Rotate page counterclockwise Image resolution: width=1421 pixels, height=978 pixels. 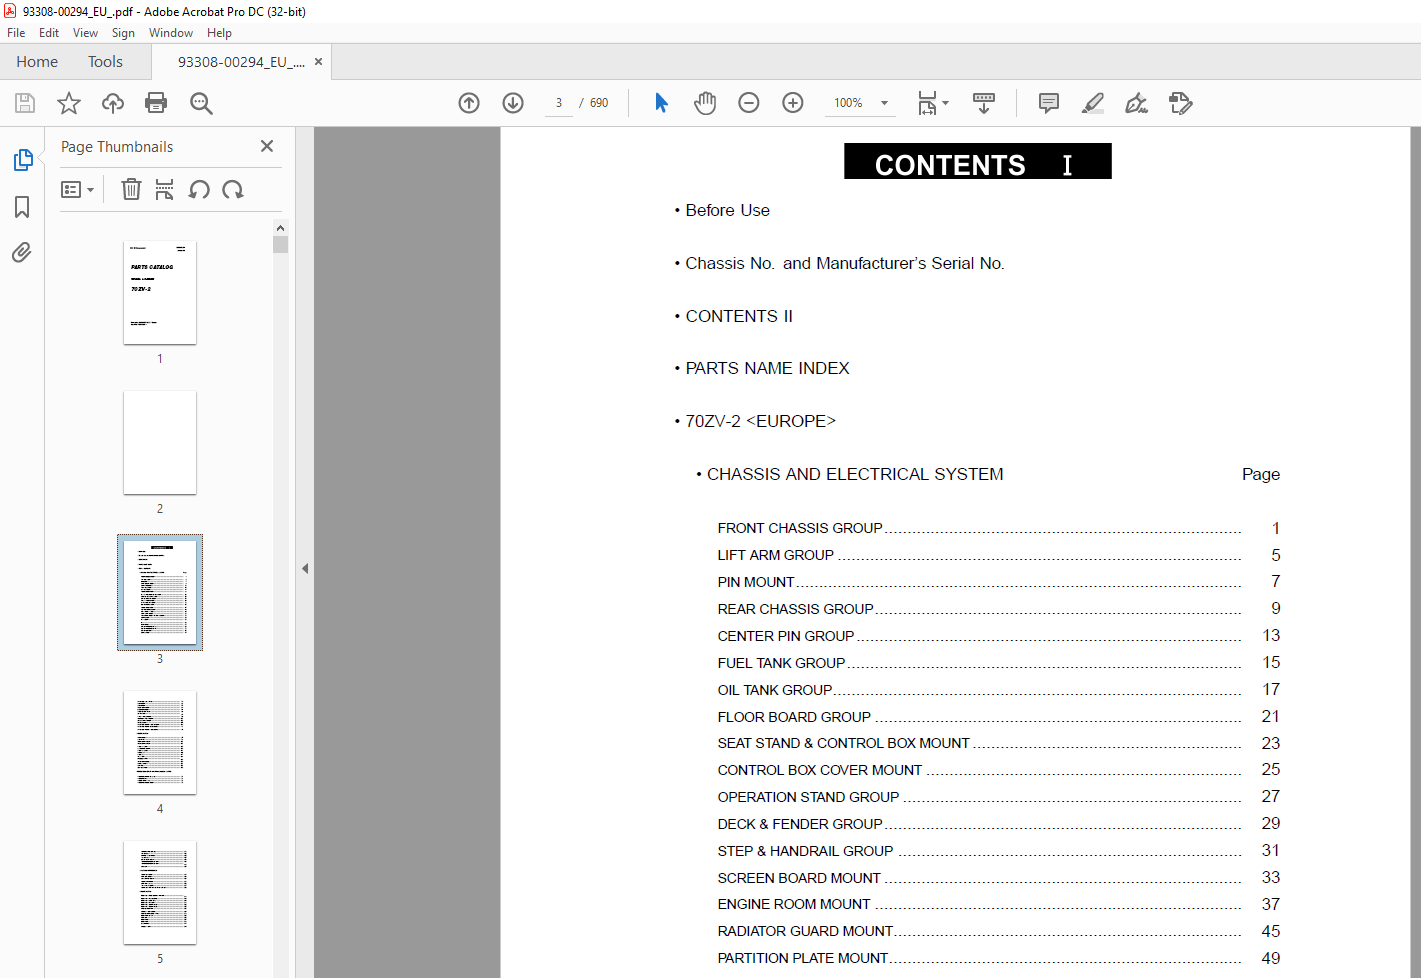point(199,189)
